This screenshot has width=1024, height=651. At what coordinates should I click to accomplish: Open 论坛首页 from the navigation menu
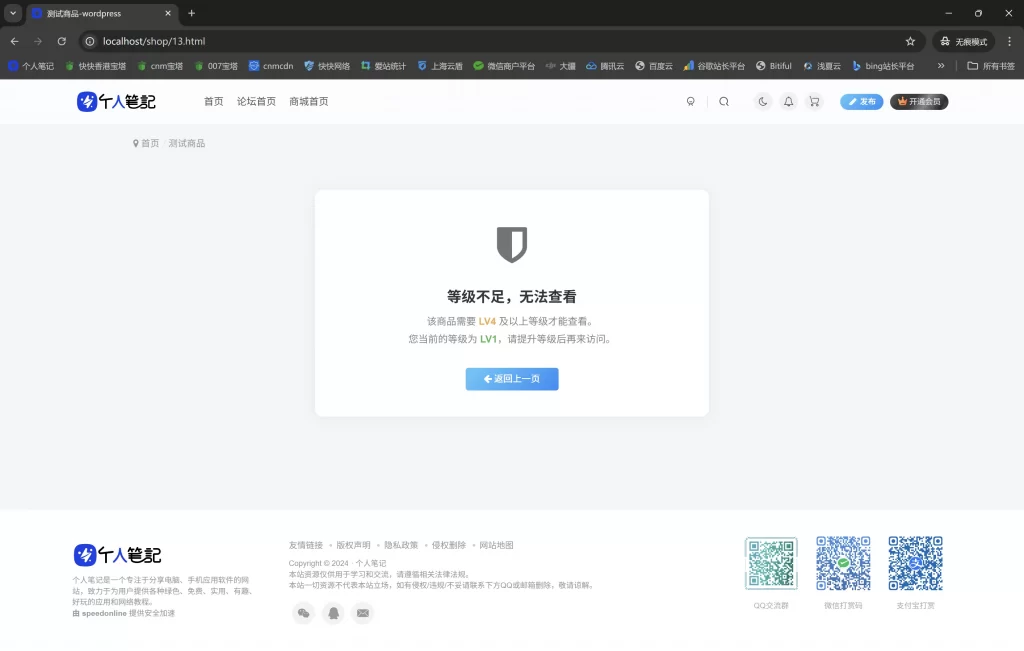(256, 101)
